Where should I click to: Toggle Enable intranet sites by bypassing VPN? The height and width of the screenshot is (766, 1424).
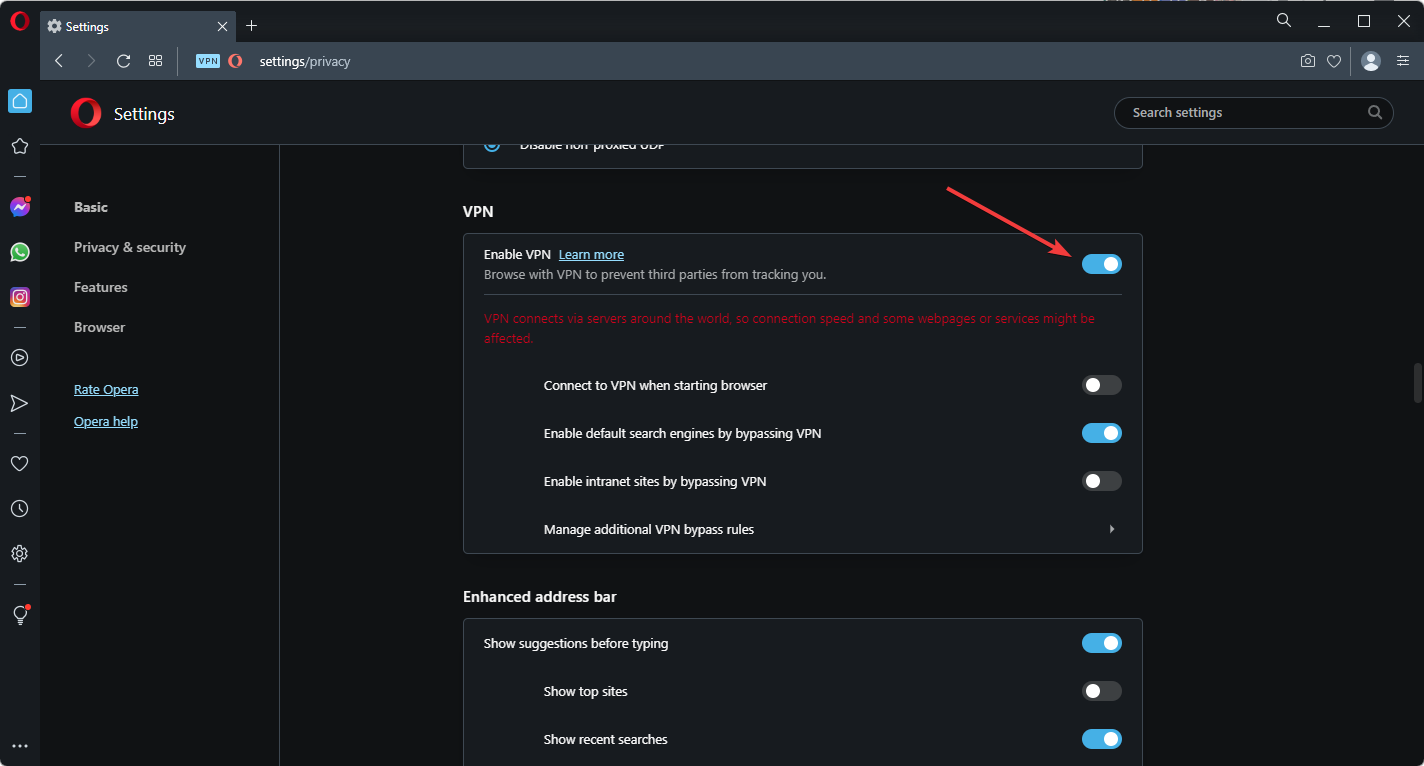tap(1102, 481)
